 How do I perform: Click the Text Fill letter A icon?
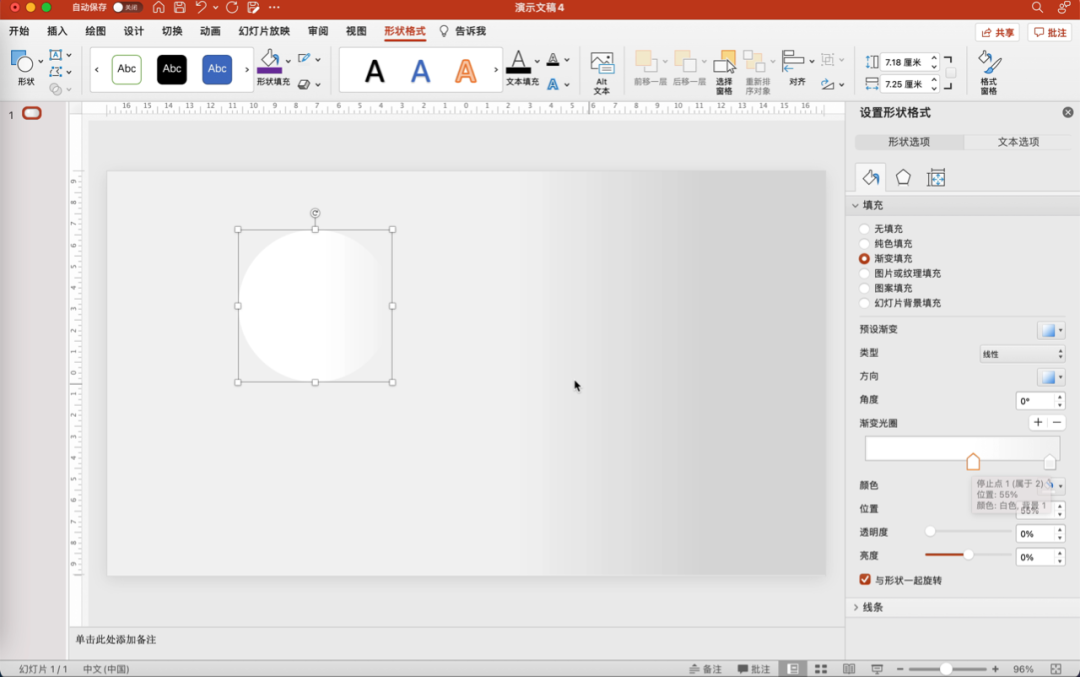pyautogui.click(x=518, y=62)
